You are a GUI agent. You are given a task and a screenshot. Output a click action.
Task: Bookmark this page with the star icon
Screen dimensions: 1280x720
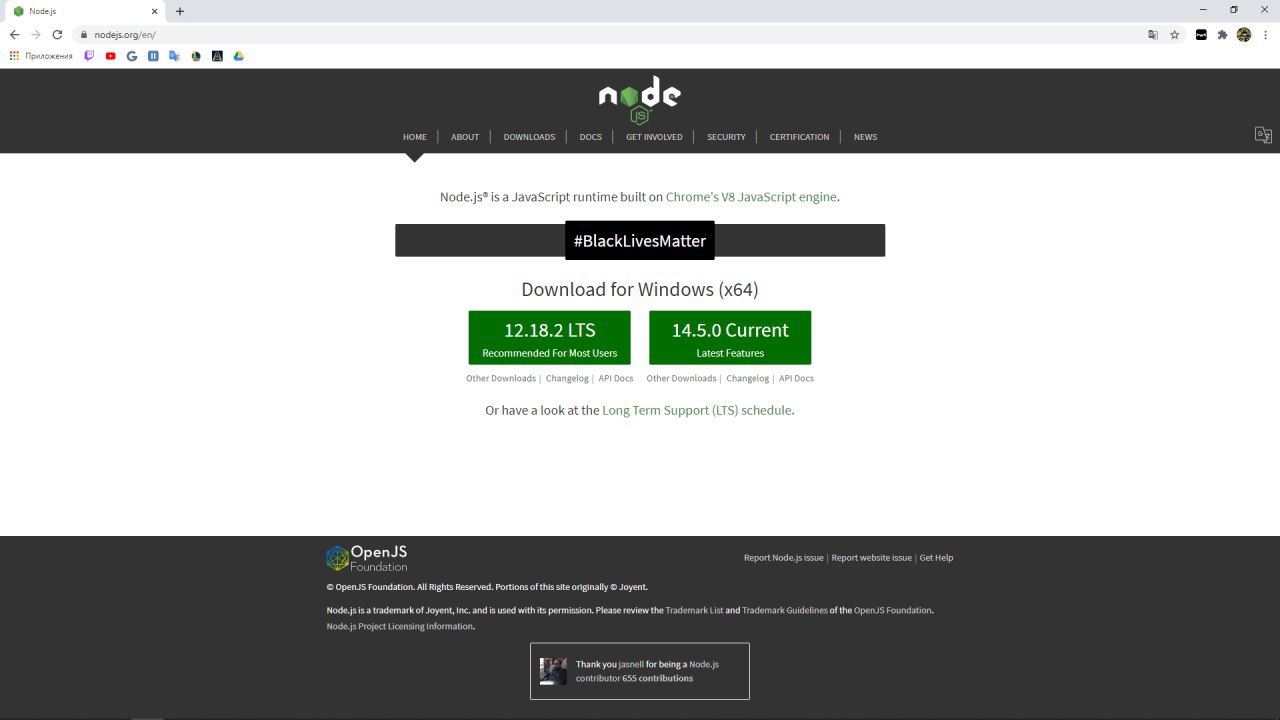1175,34
